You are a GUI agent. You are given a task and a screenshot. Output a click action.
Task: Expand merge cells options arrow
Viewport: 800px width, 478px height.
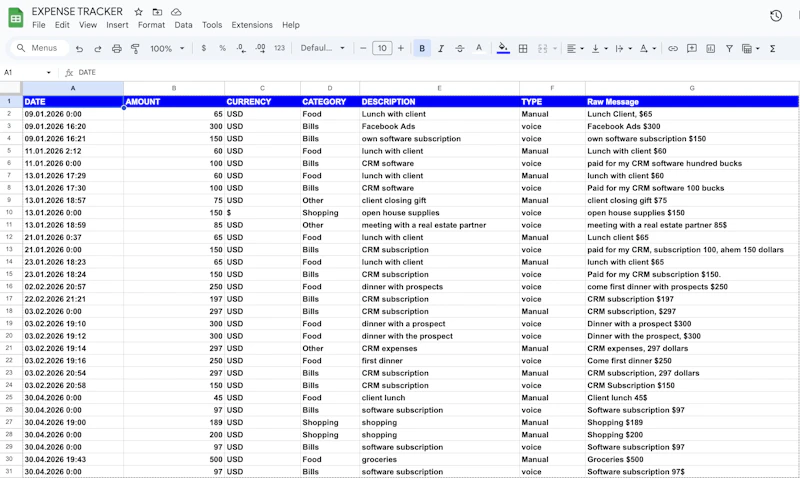[555, 48]
